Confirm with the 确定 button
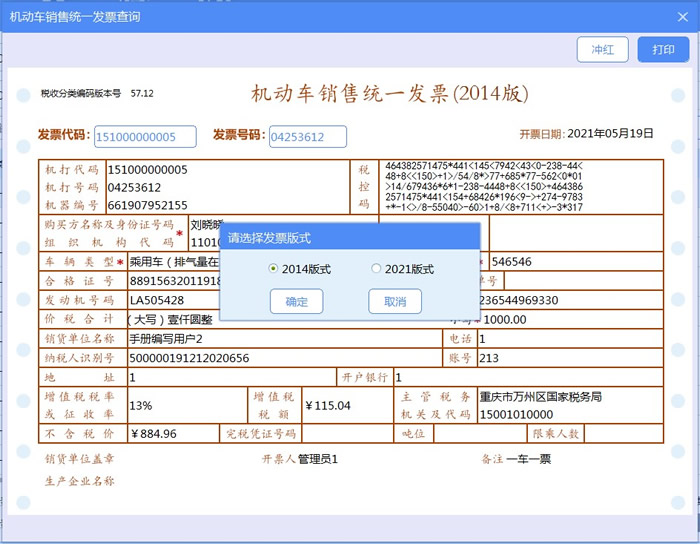The height and width of the screenshot is (544, 700). click(296, 301)
